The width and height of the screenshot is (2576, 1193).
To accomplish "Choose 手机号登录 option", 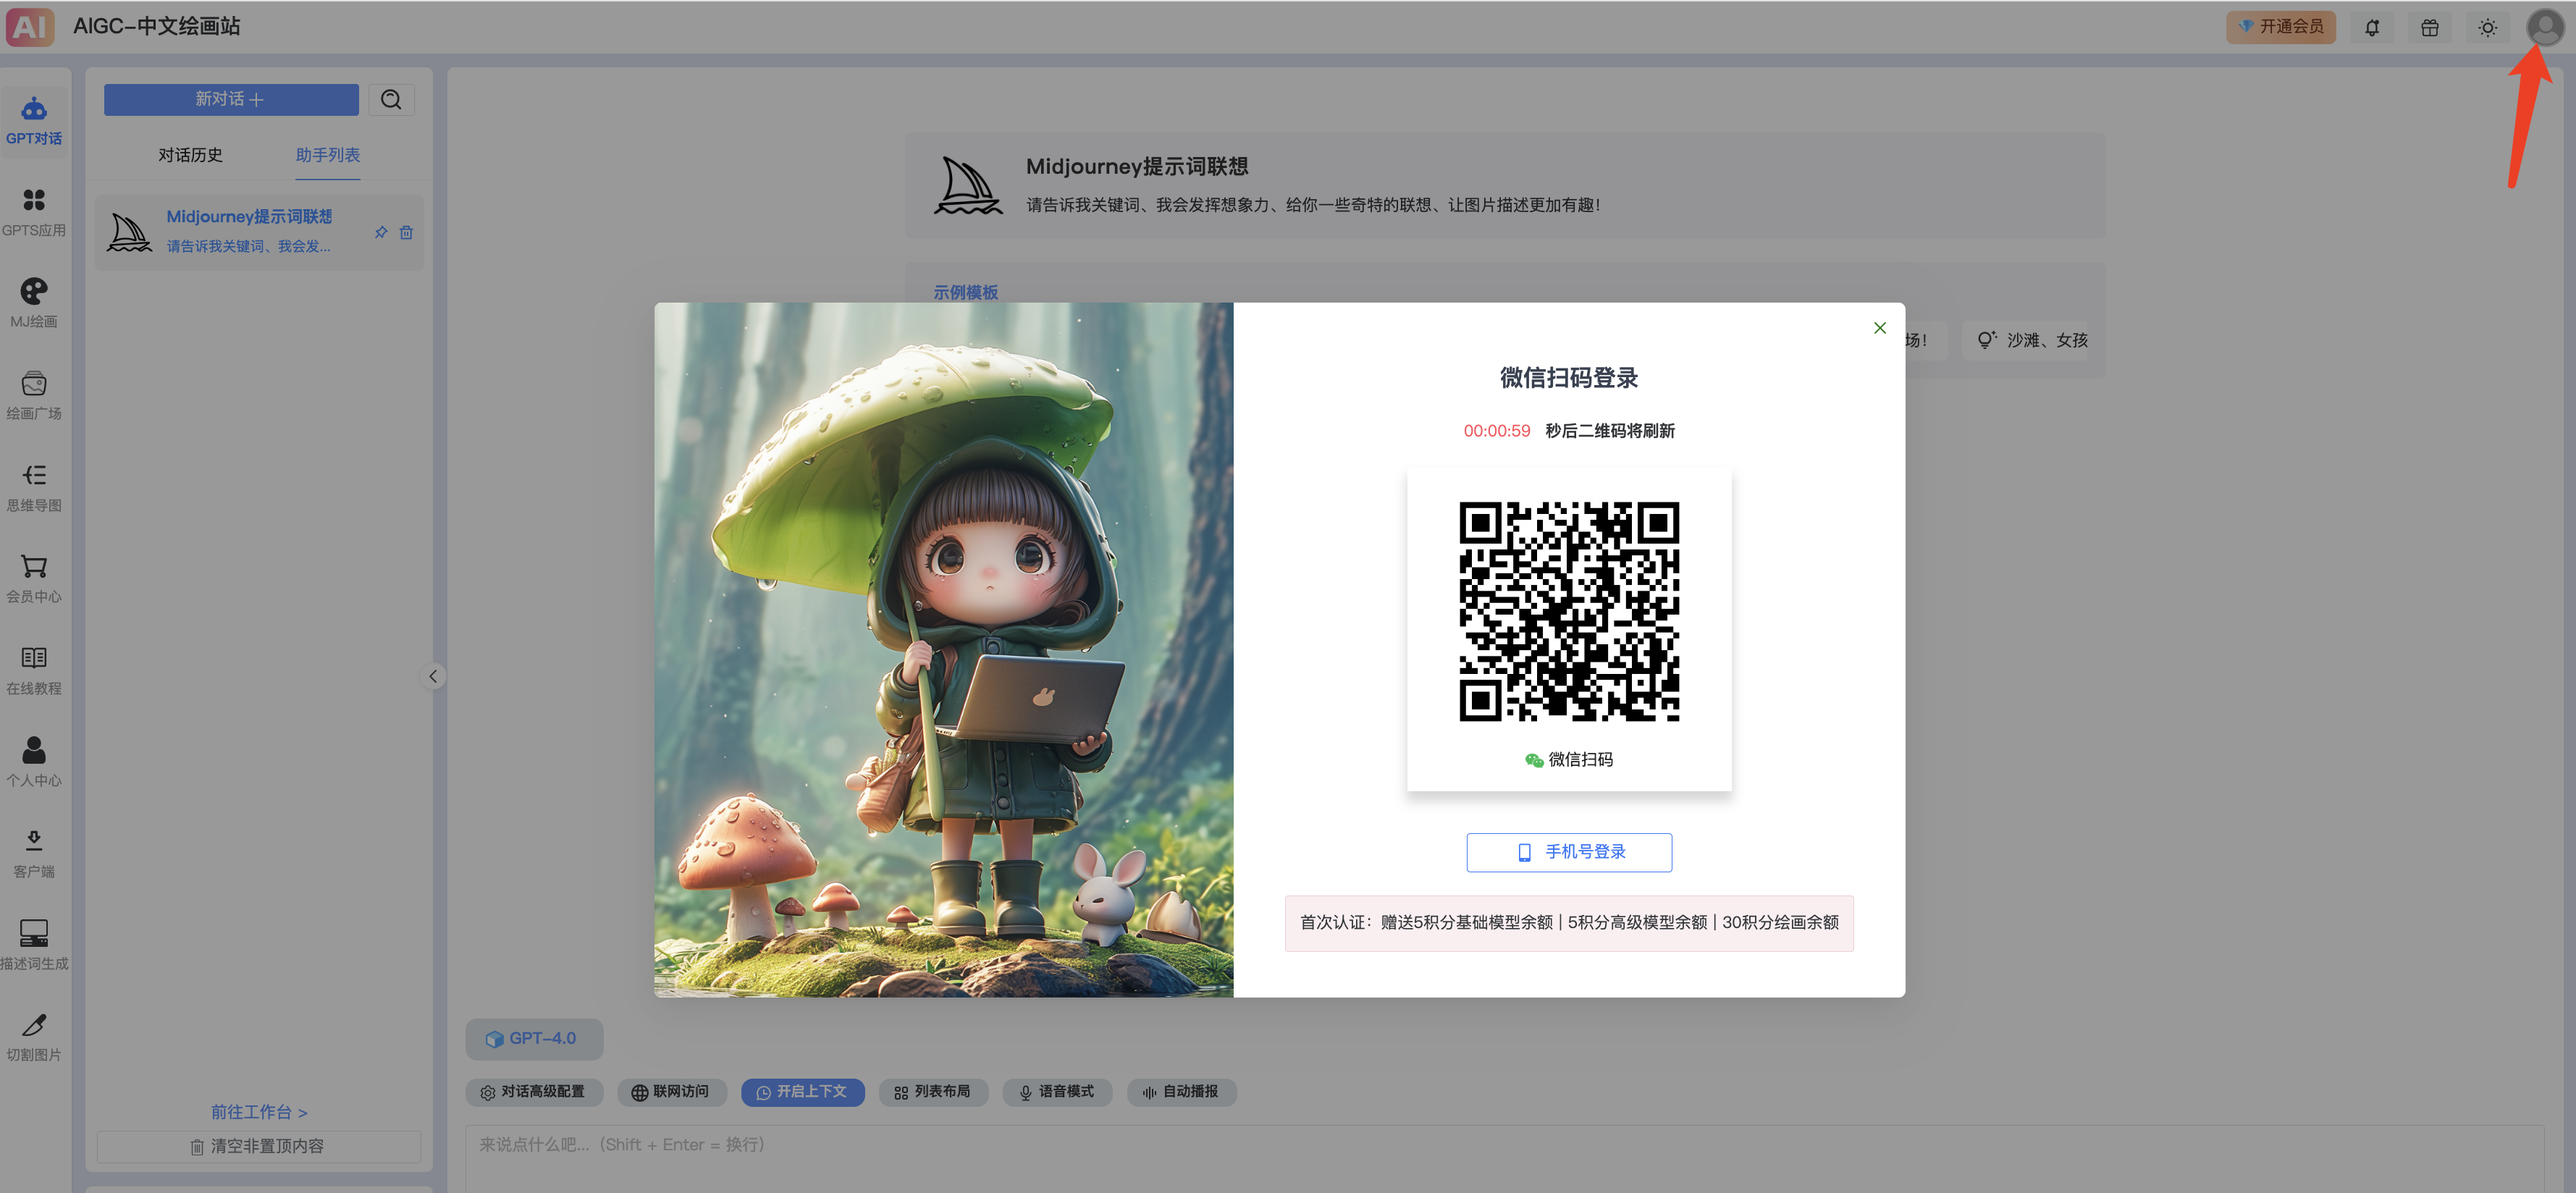I will (1569, 852).
